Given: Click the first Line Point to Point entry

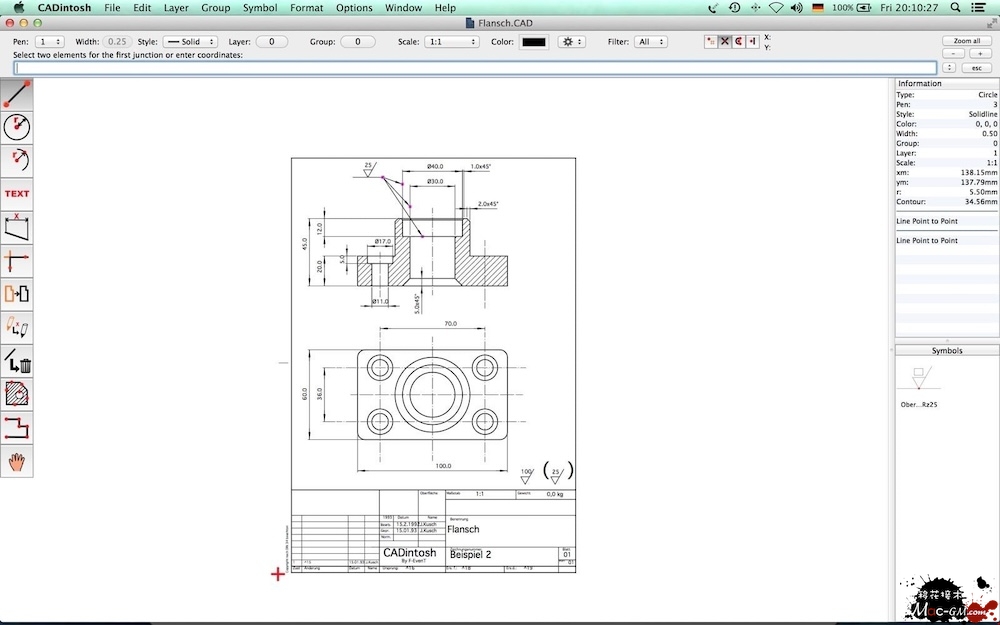Looking at the screenshot, I should click(x=927, y=221).
